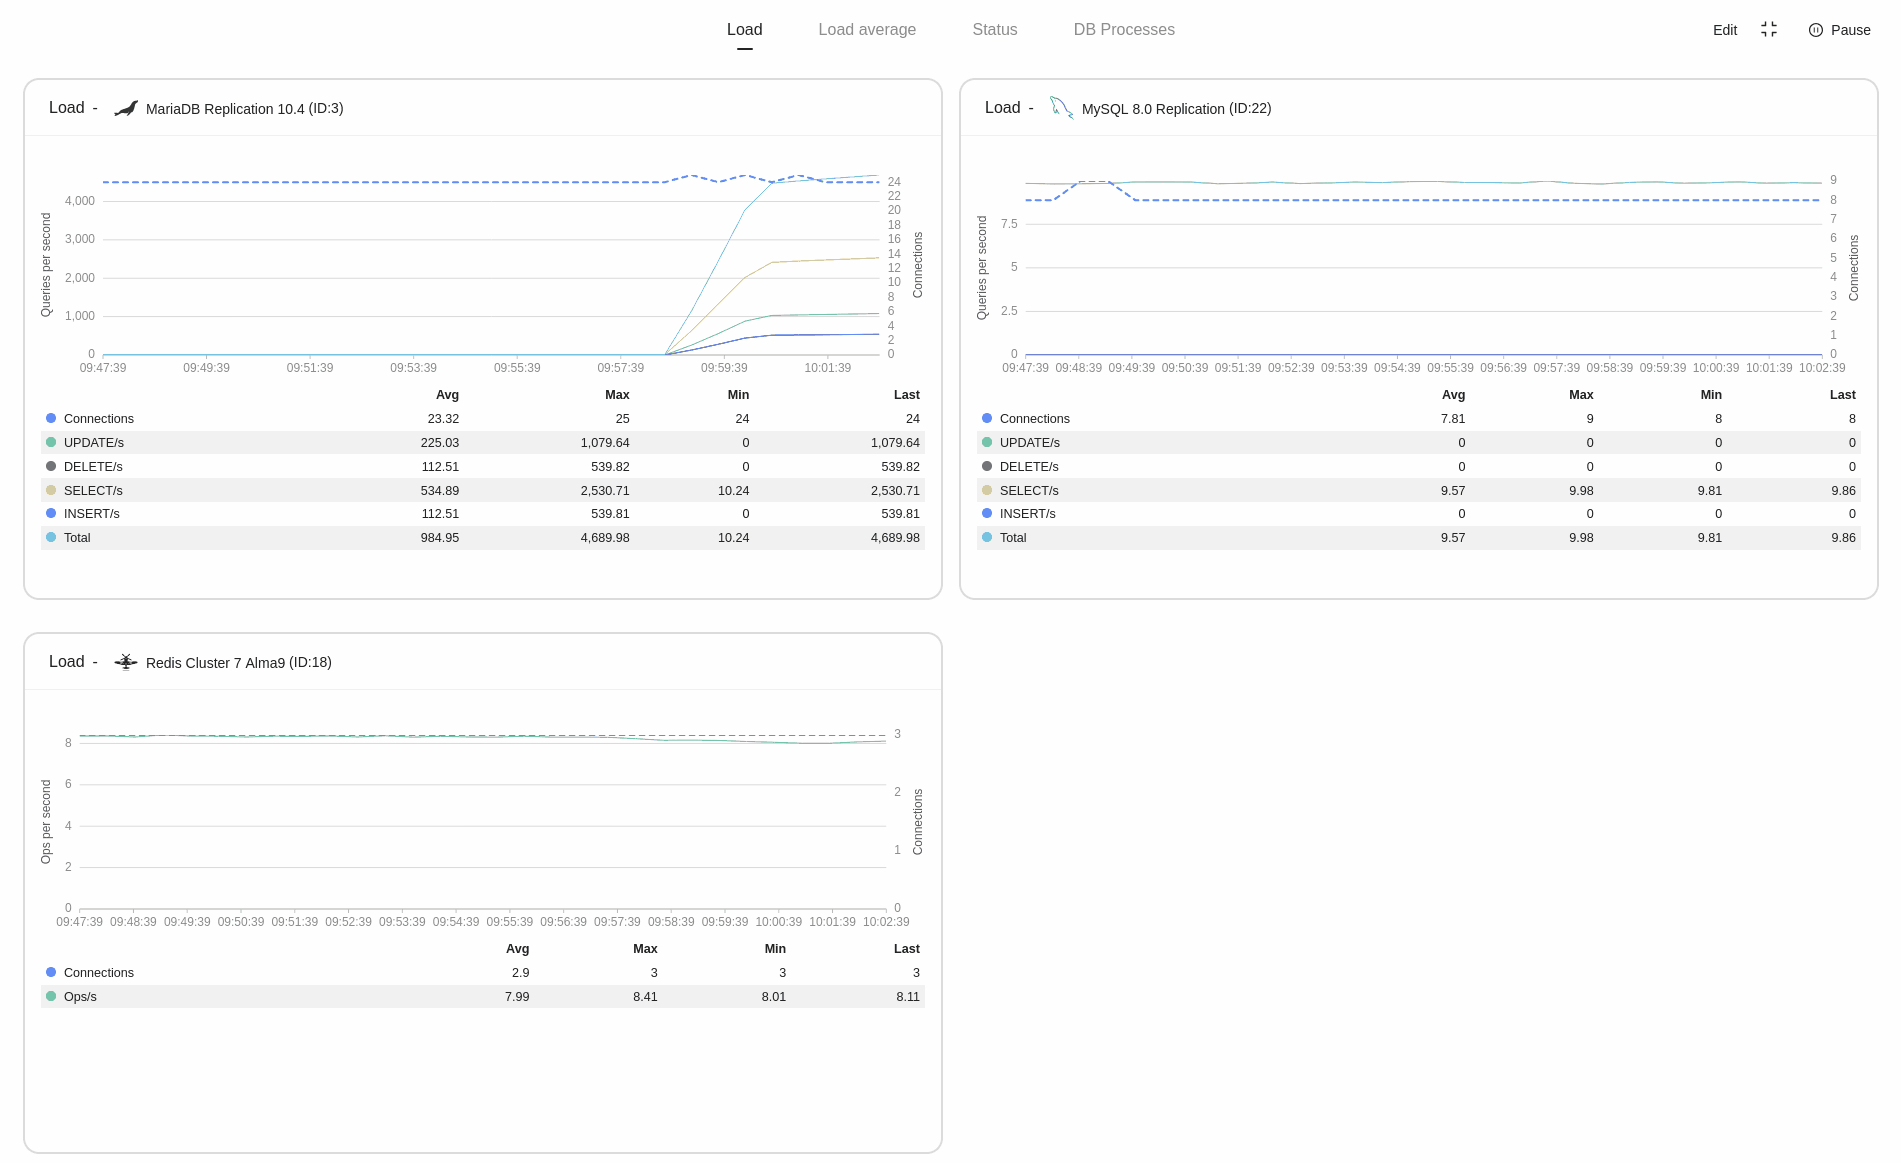Click the circular pause icon beside Pause
1901x1163 pixels.
[1815, 30]
